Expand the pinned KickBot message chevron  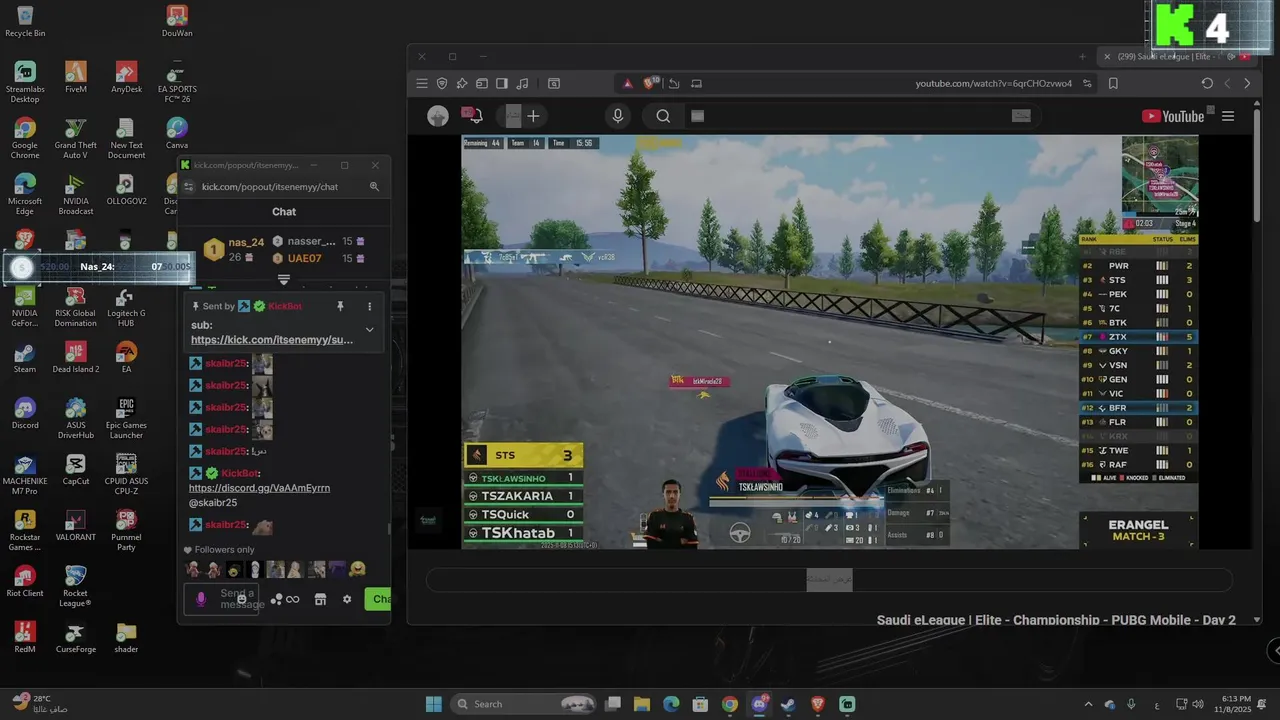coord(369,330)
